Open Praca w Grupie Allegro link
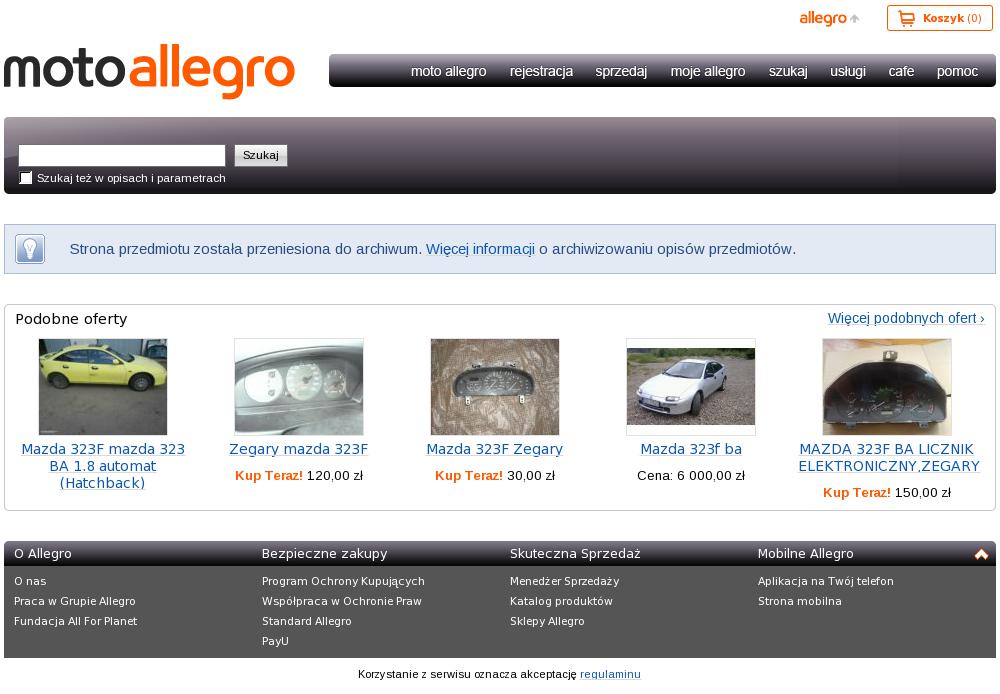 point(75,602)
